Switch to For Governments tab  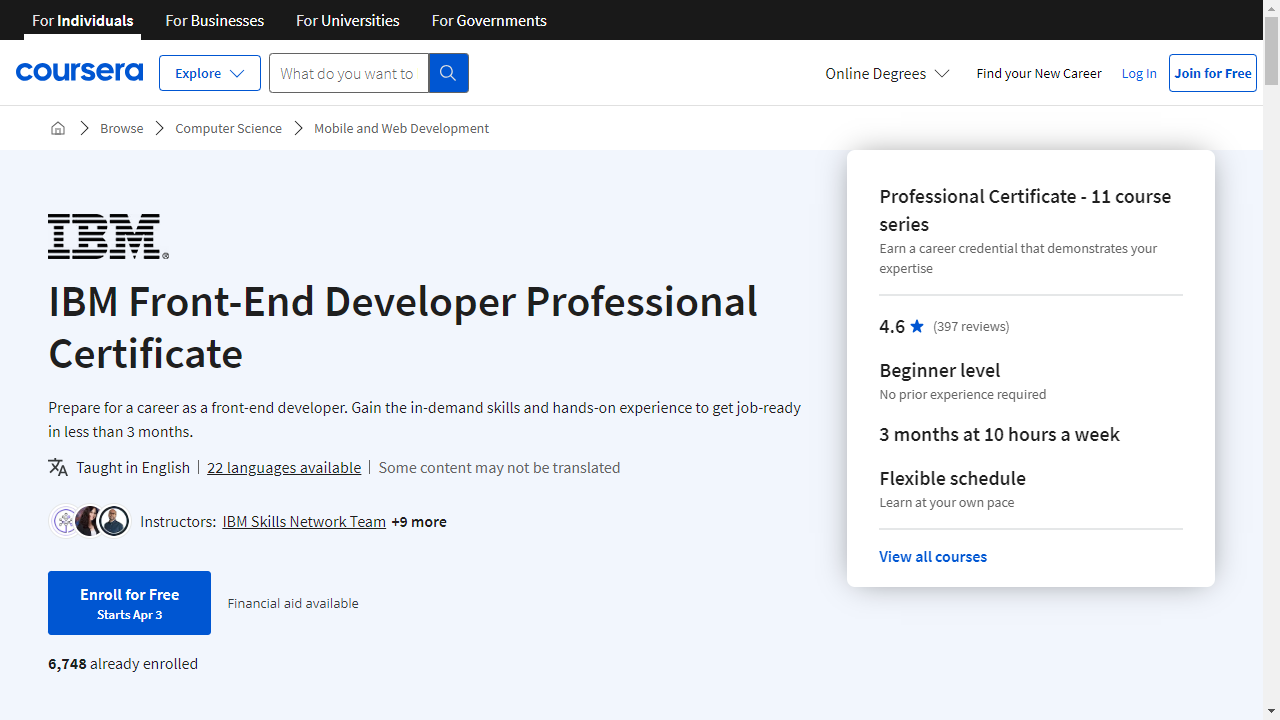(489, 20)
